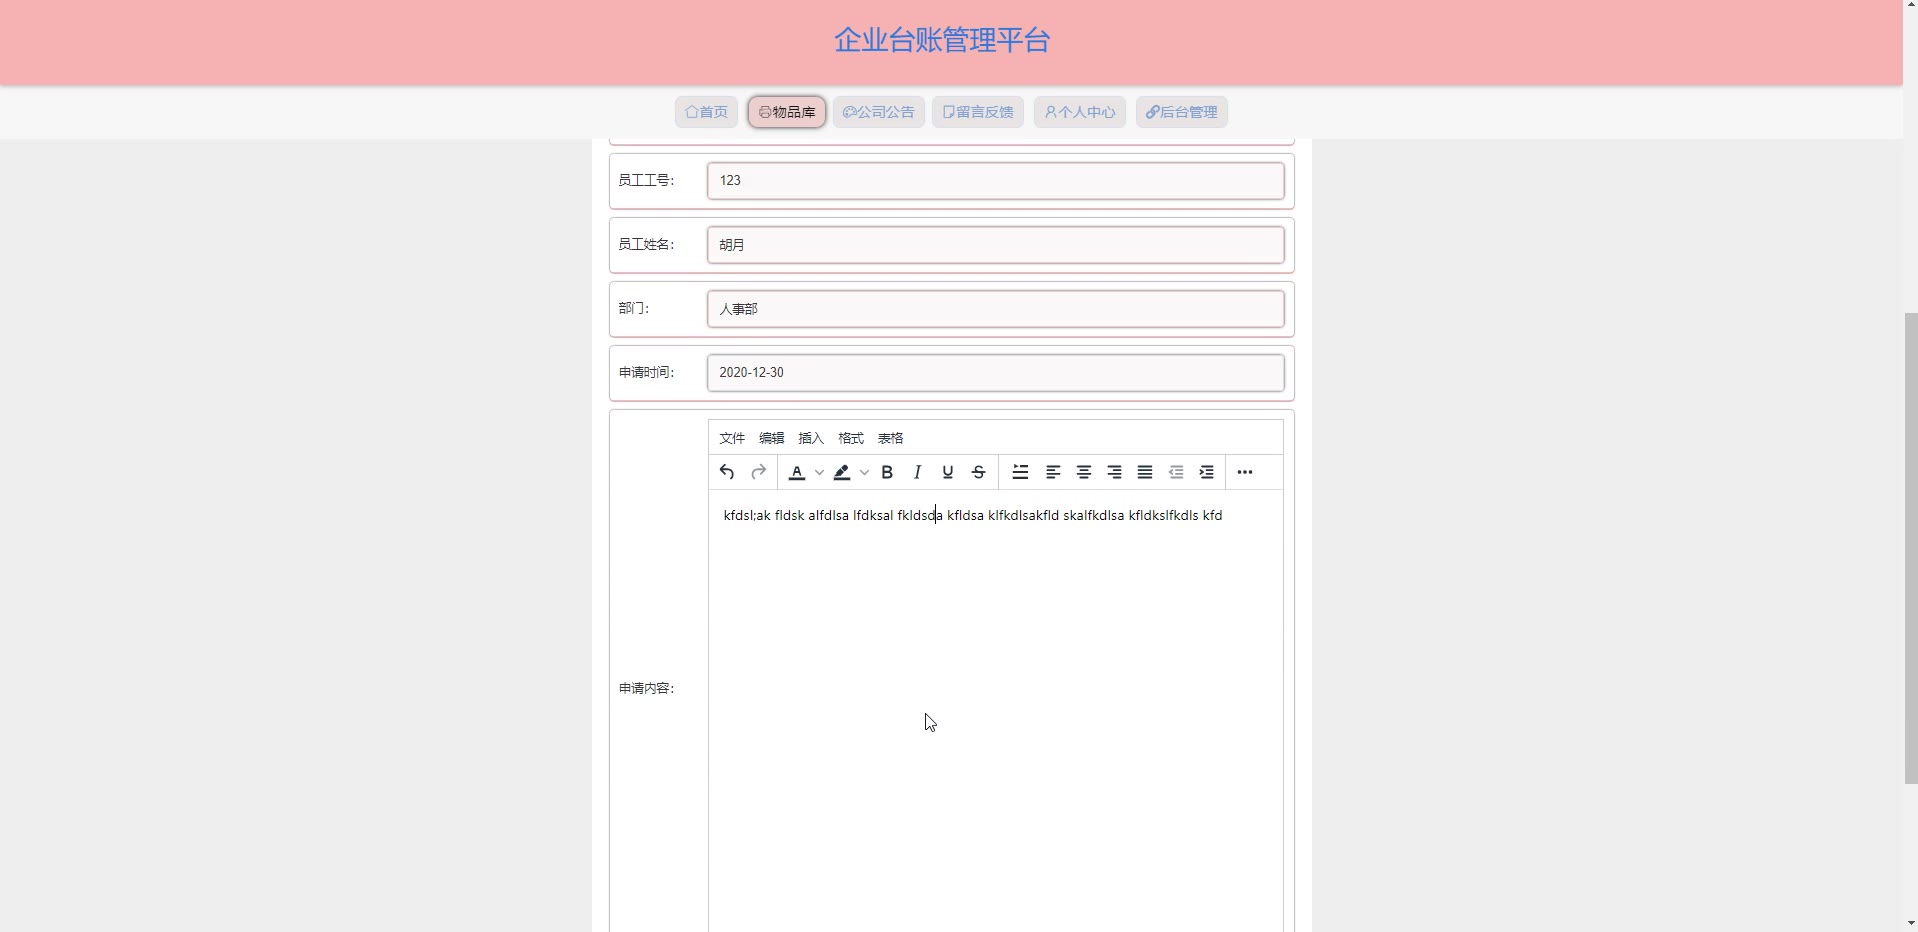Click the 员工姓名 input field
Image resolution: width=1918 pixels, height=932 pixels.
(996, 245)
